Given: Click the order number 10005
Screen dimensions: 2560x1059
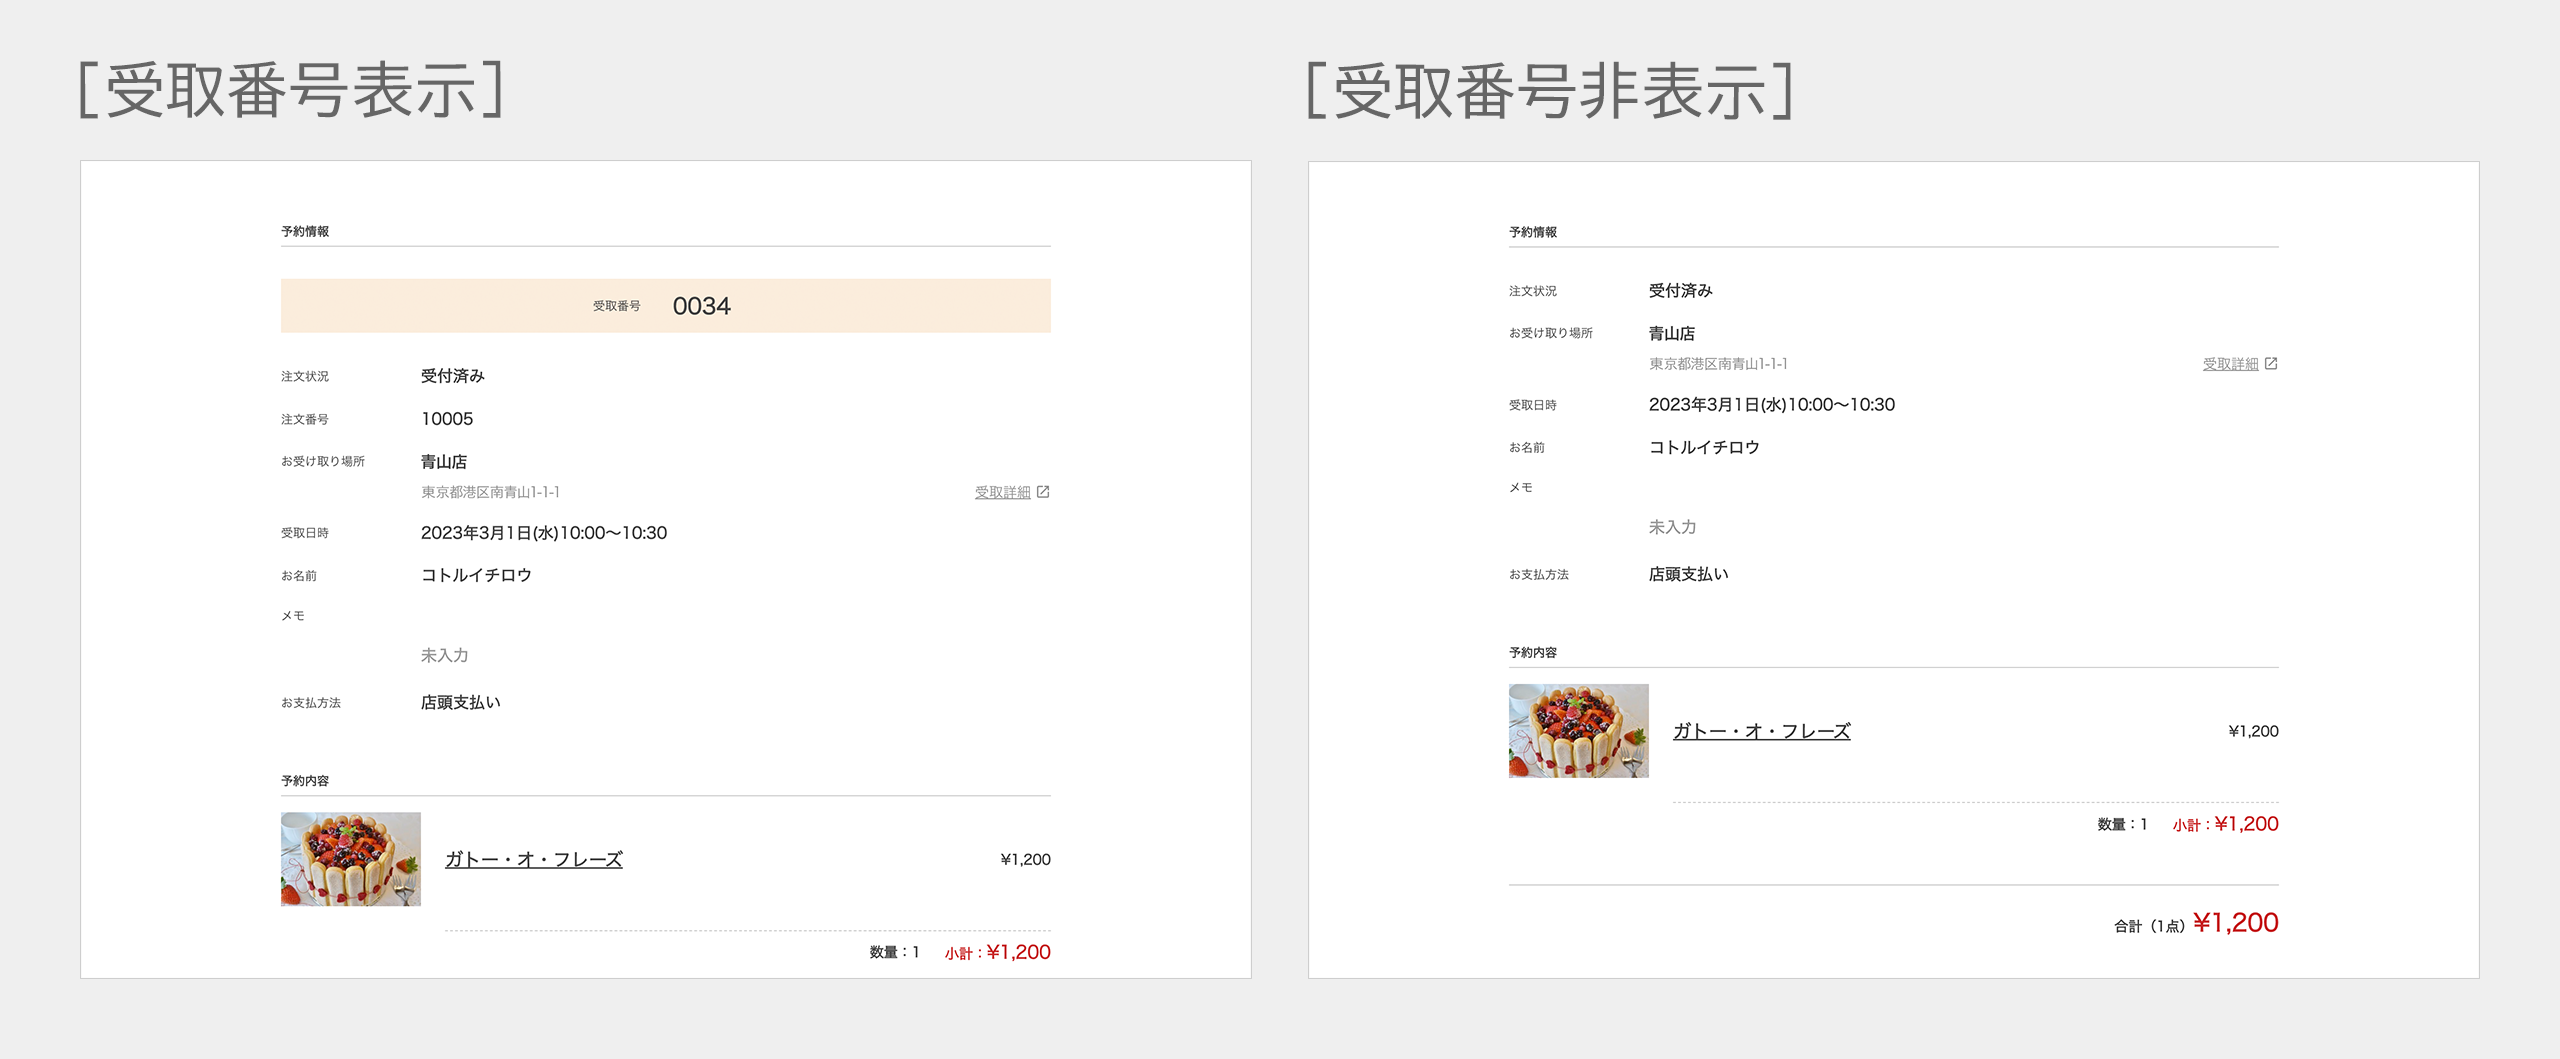Looking at the screenshot, I should [x=447, y=419].
